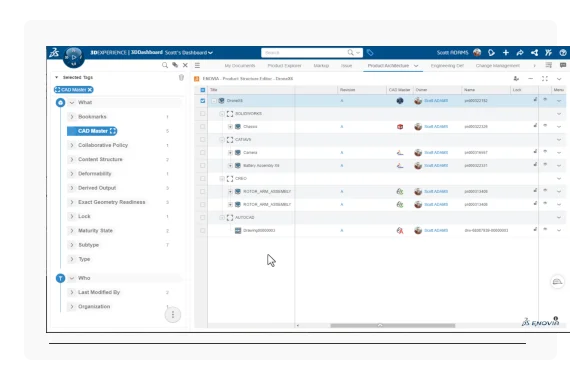Open Scott's Dashboard dropdown
Viewport: 570px width, 380px height.
(189, 53)
